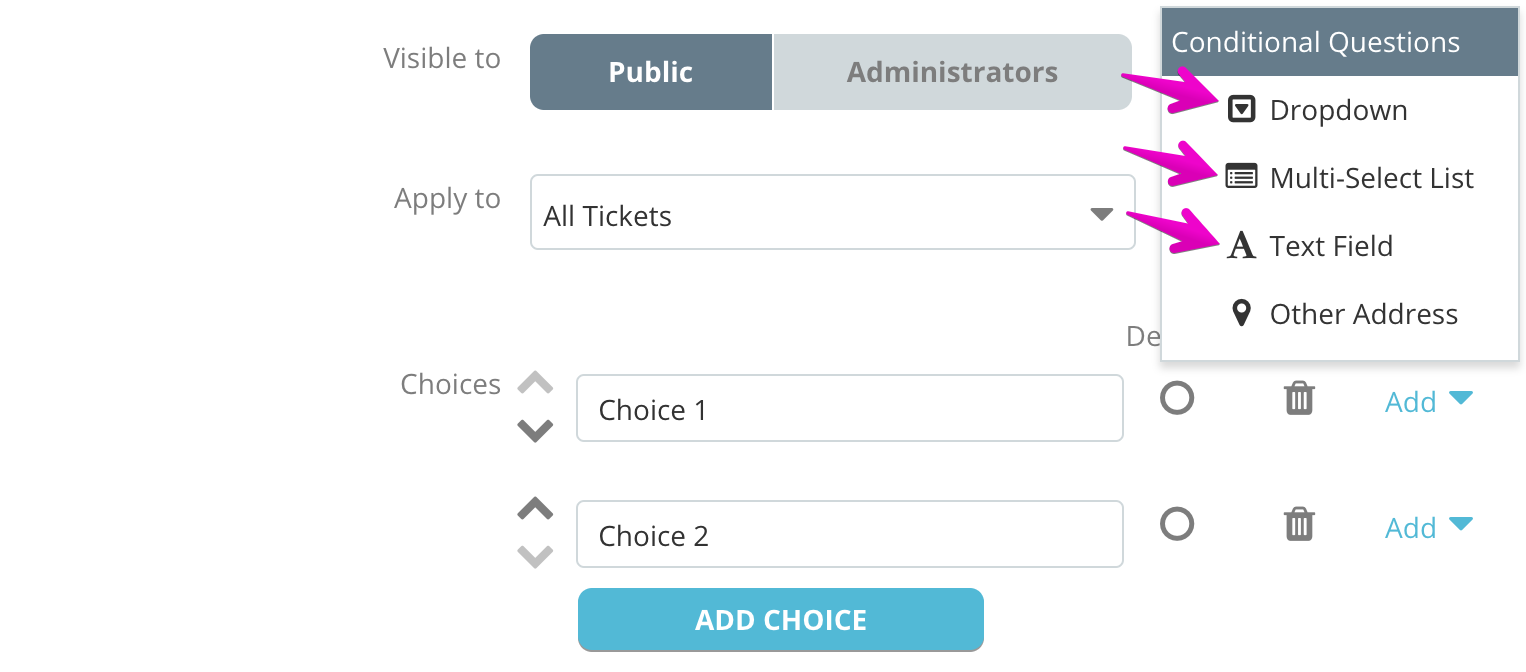Click the Multi-Select List icon
The width and height of the screenshot is (1526, 672).
click(x=1241, y=177)
